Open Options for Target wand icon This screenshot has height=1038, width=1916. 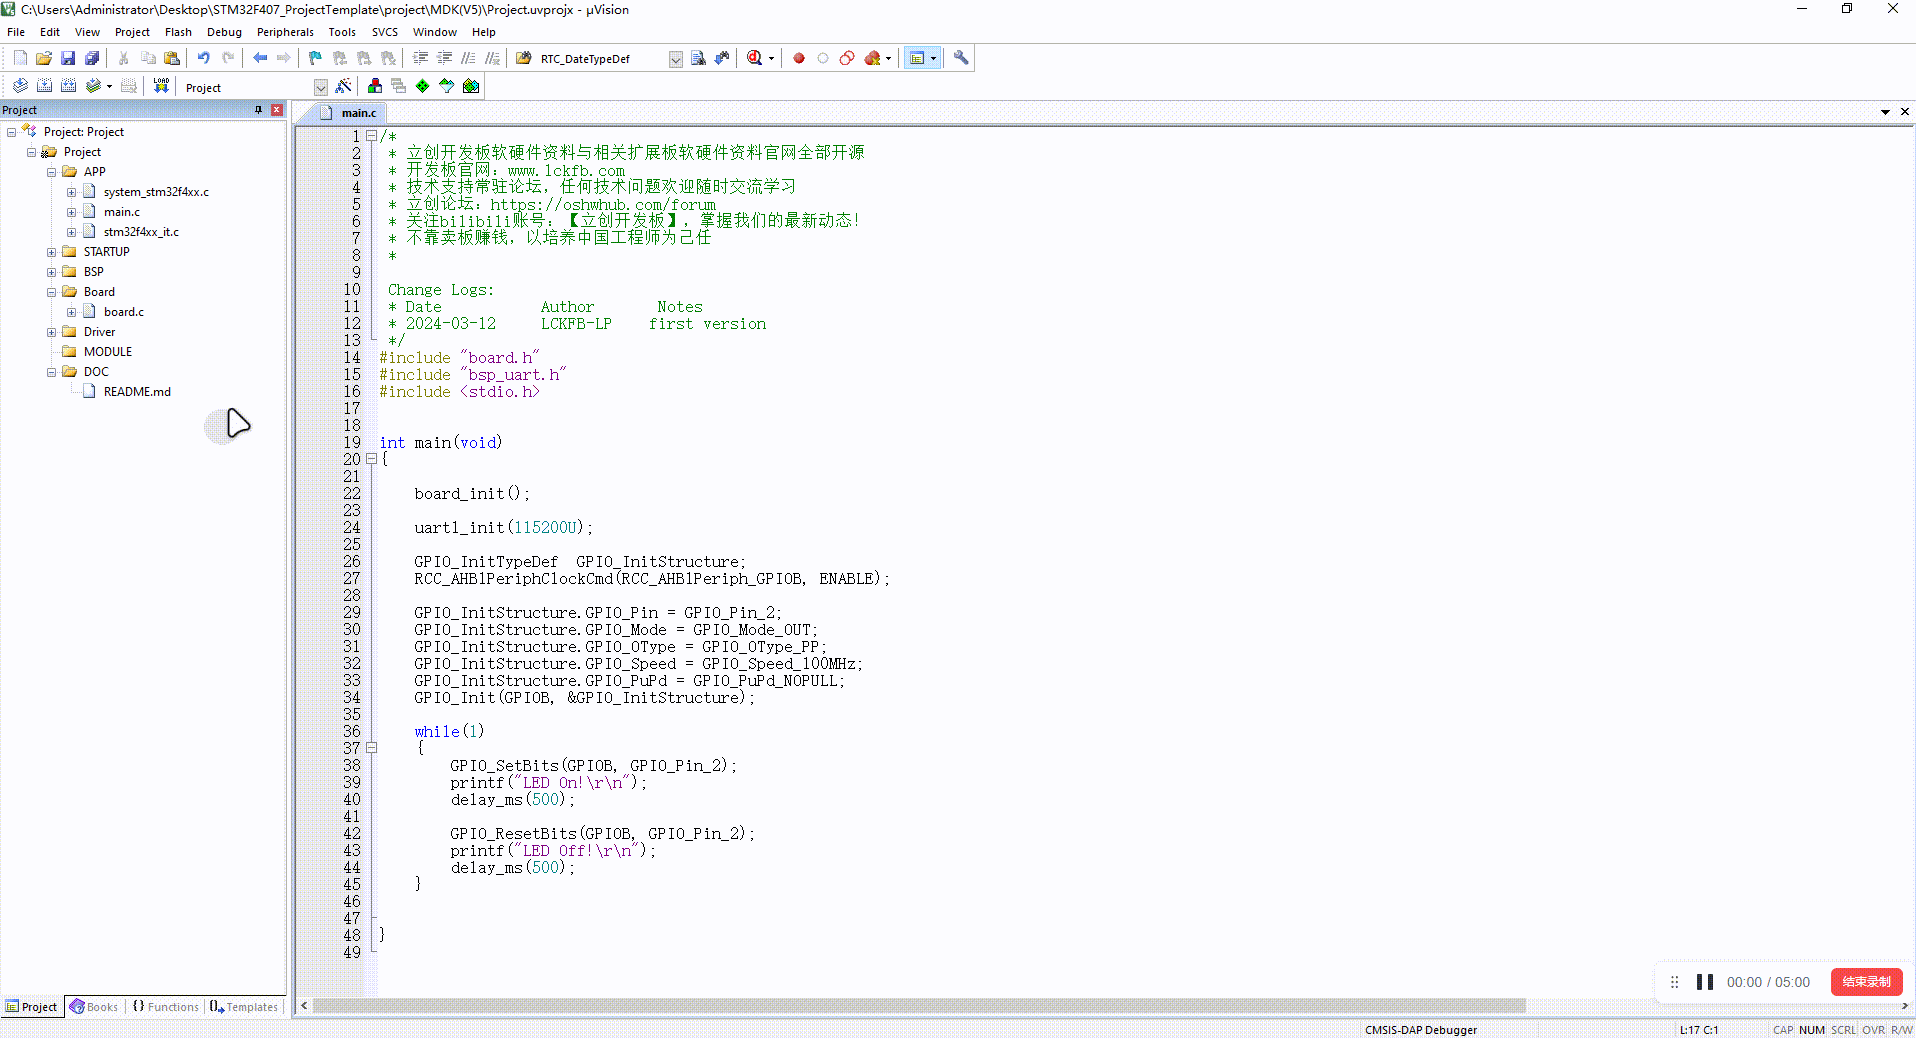tap(343, 86)
